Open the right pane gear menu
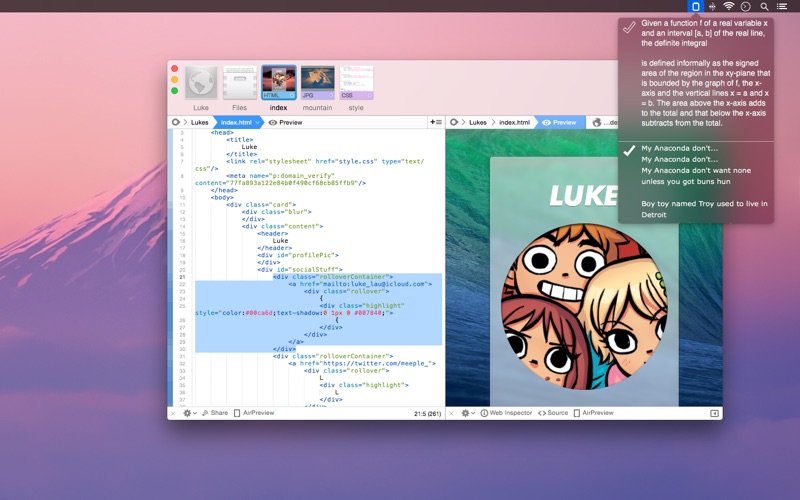Viewport: 800px width, 500px height. pyautogui.click(x=468, y=413)
